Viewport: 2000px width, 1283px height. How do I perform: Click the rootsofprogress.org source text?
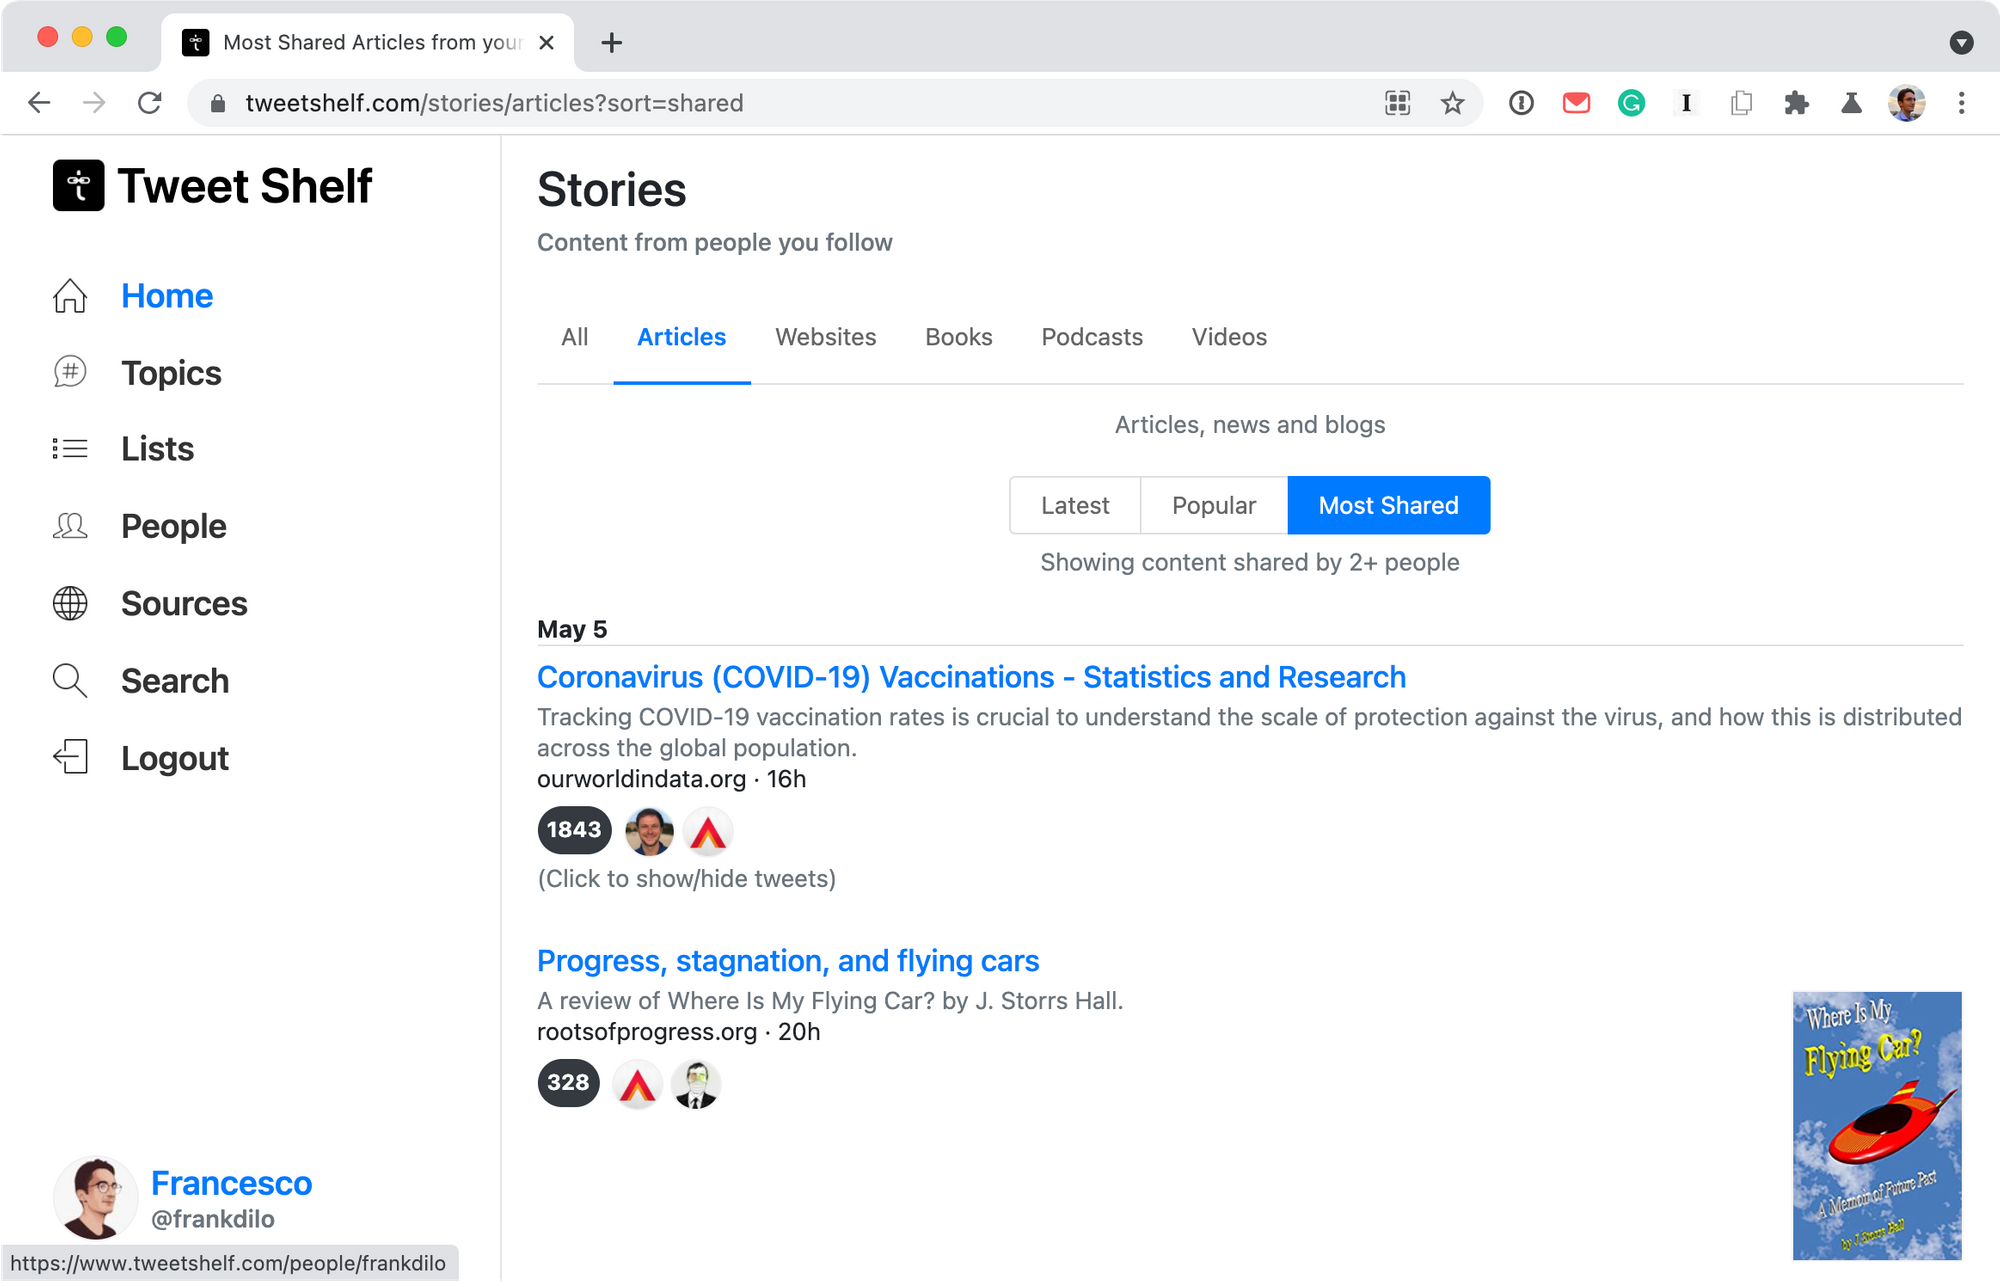(x=647, y=1032)
